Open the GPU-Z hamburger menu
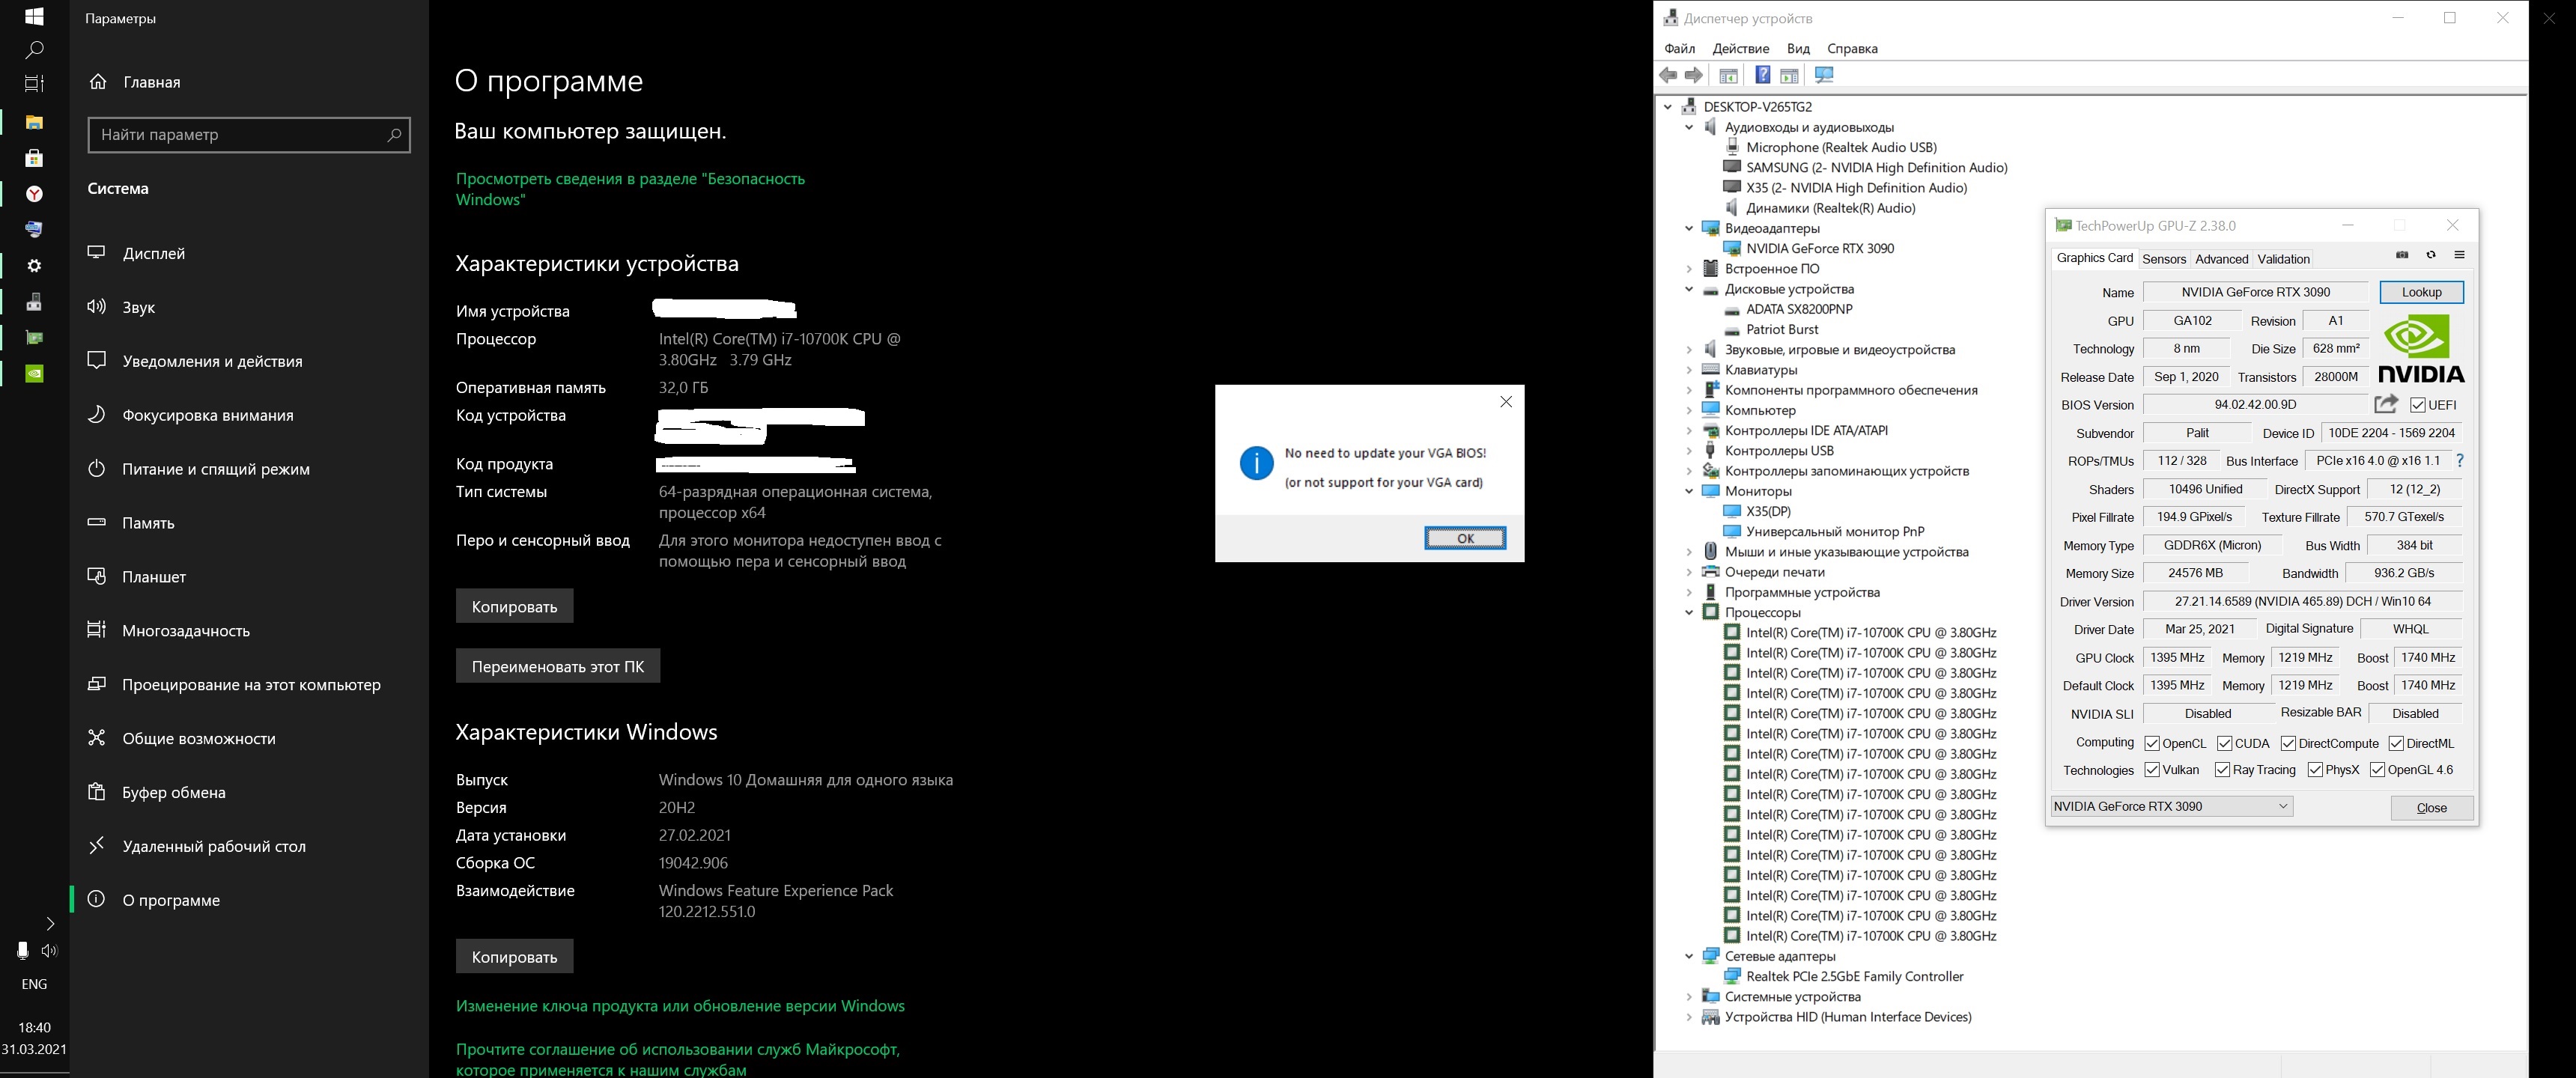Screen dimensions: 2576x1078 [2459, 255]
